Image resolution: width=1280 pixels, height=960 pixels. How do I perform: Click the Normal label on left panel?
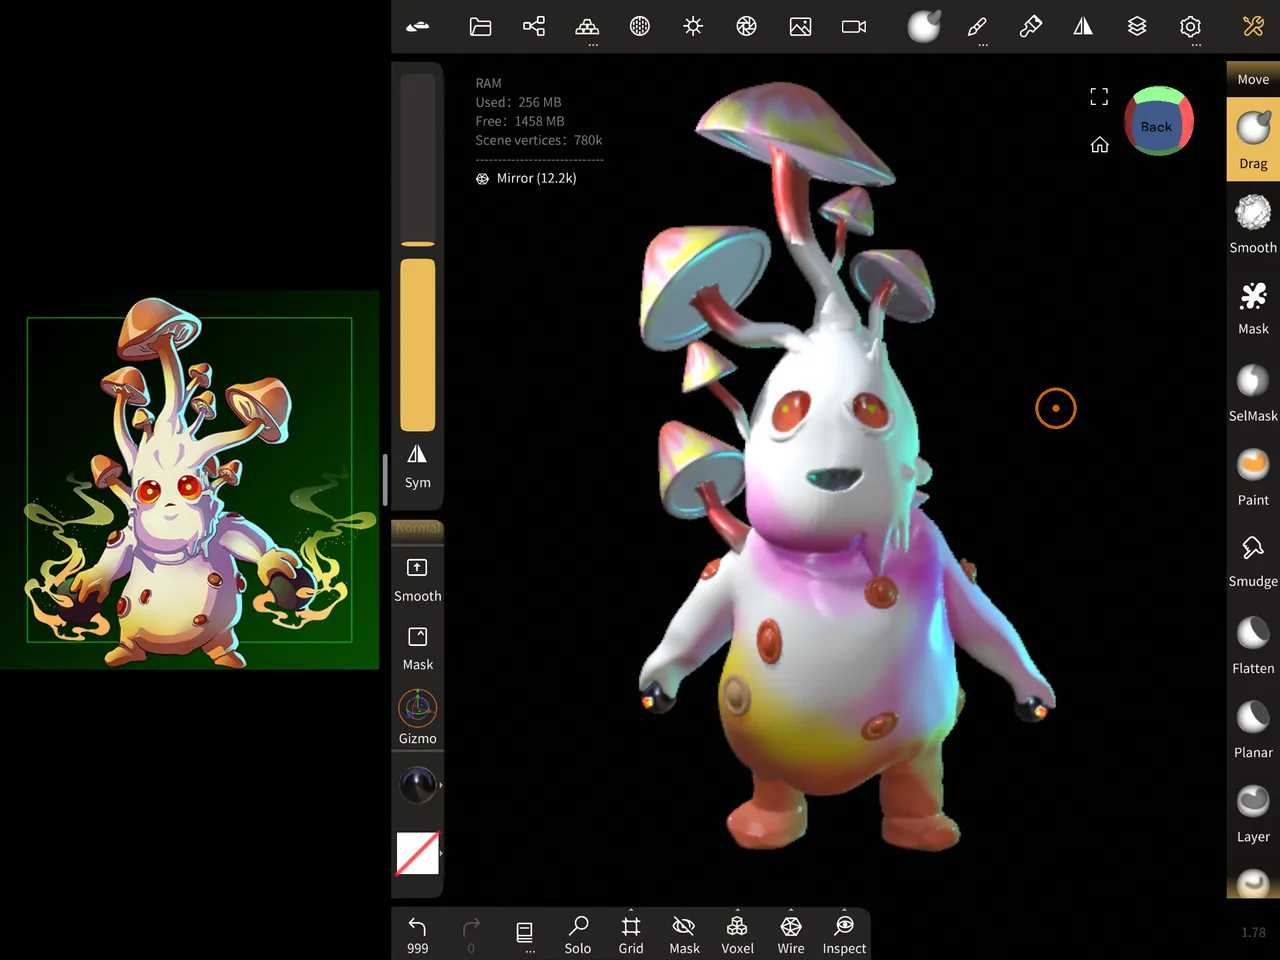click(417, 528)
